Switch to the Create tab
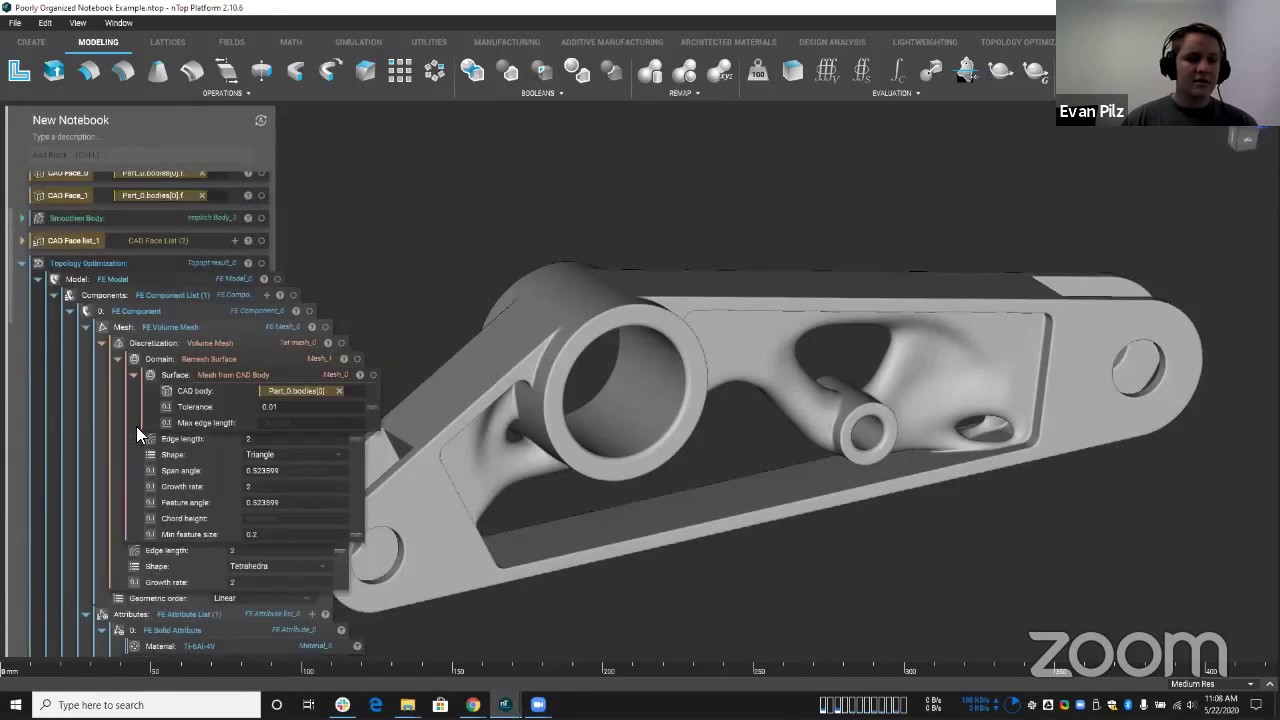 tap(31, 42)
